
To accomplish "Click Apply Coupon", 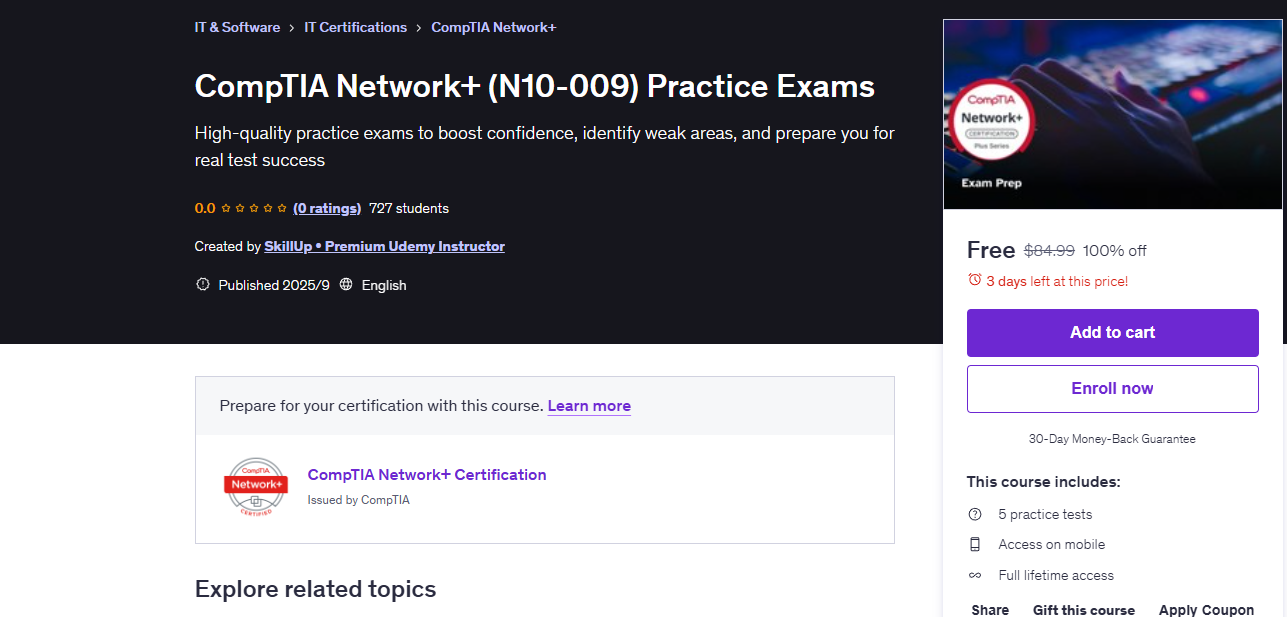I will tap(1206, 609).
